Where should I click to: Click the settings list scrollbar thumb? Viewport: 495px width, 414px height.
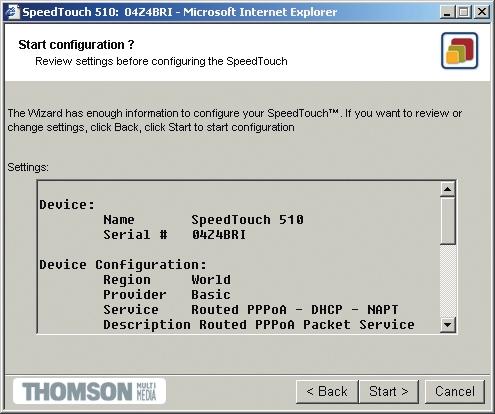(x=447, y=221)
